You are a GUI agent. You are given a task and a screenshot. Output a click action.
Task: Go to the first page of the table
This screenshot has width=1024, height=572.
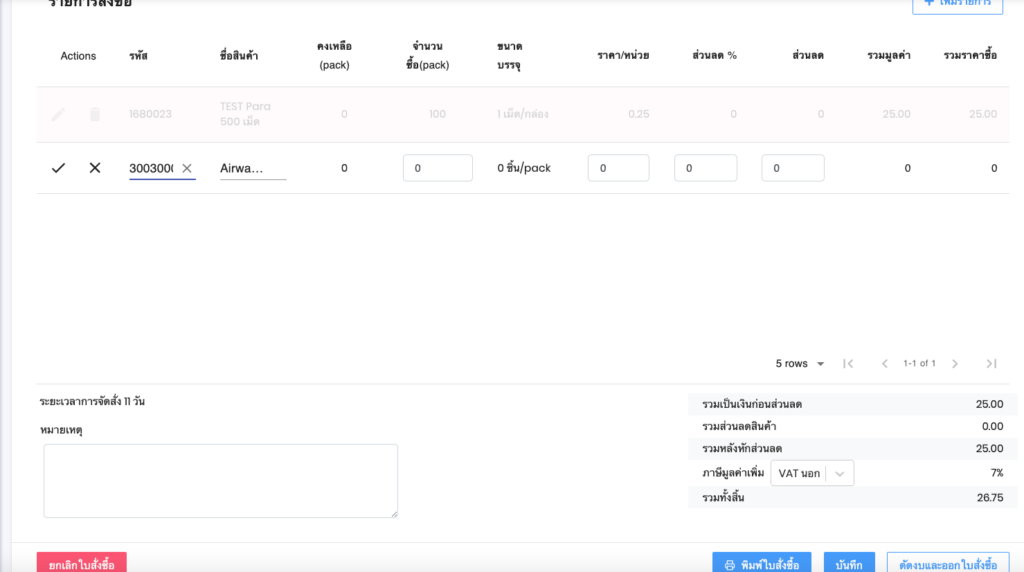[848, 363]
